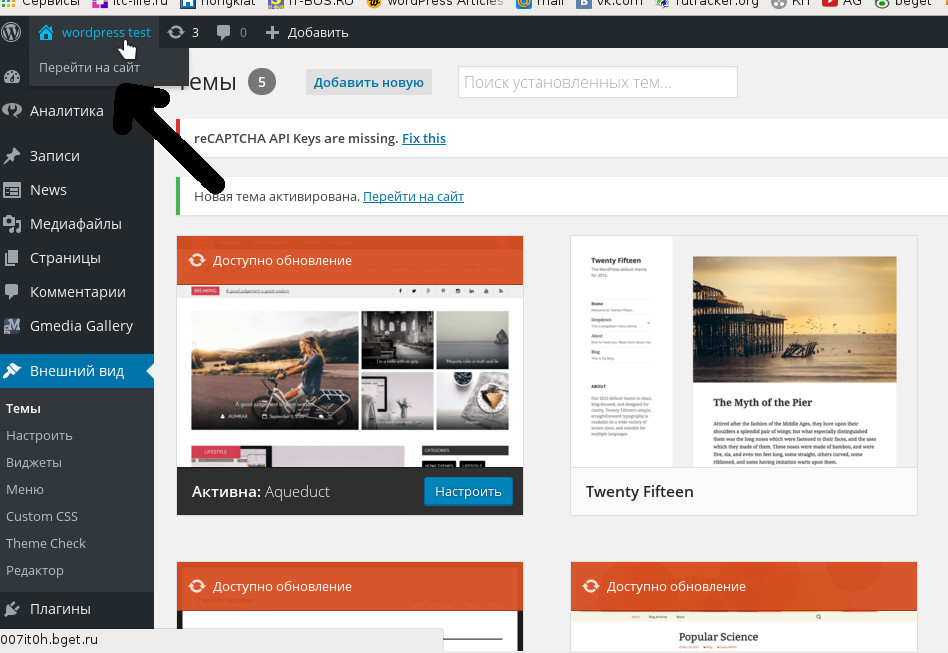Select Перейти на сайт in dropdown
Image resolution: width=948 pixels, height=653 pixels.
89,68
